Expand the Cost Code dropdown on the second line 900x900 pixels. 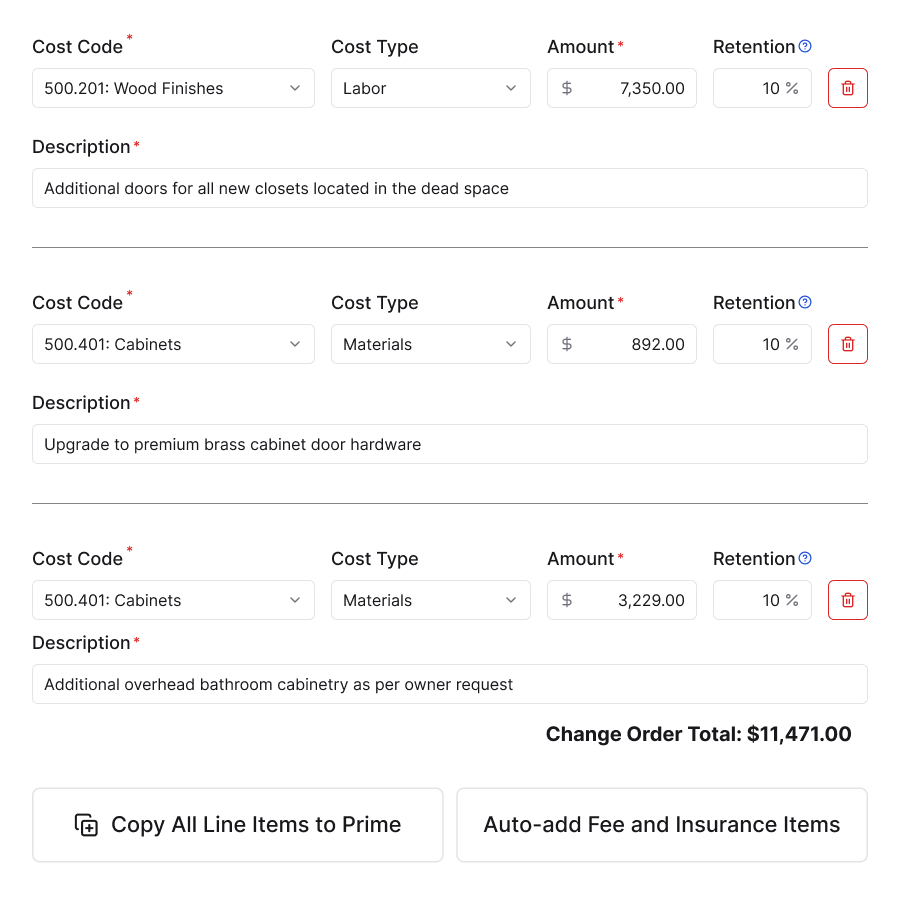point(173,344)
